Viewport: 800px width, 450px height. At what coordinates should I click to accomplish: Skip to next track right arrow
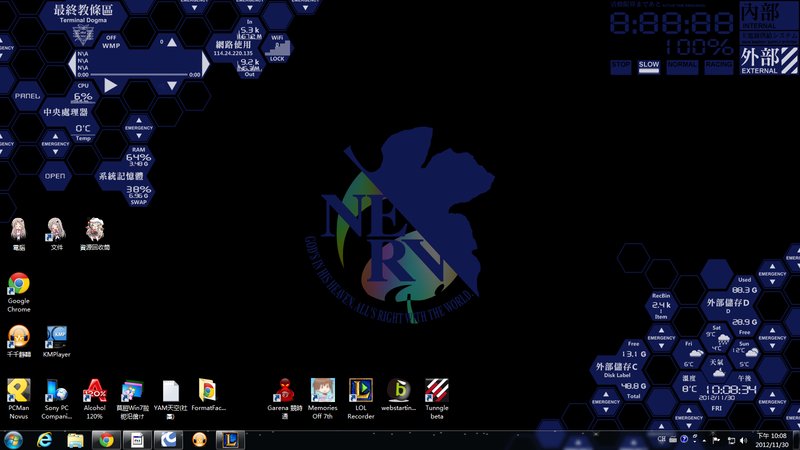click(x=205, y=64)
